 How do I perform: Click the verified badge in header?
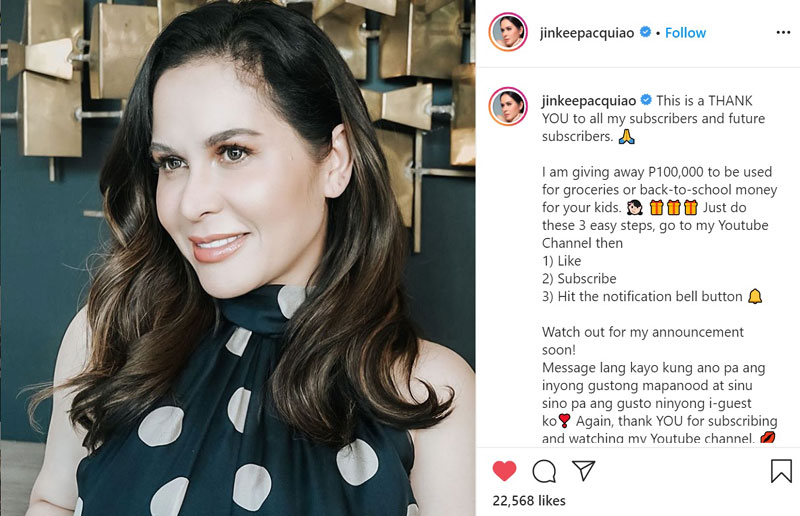click(645, 32)
